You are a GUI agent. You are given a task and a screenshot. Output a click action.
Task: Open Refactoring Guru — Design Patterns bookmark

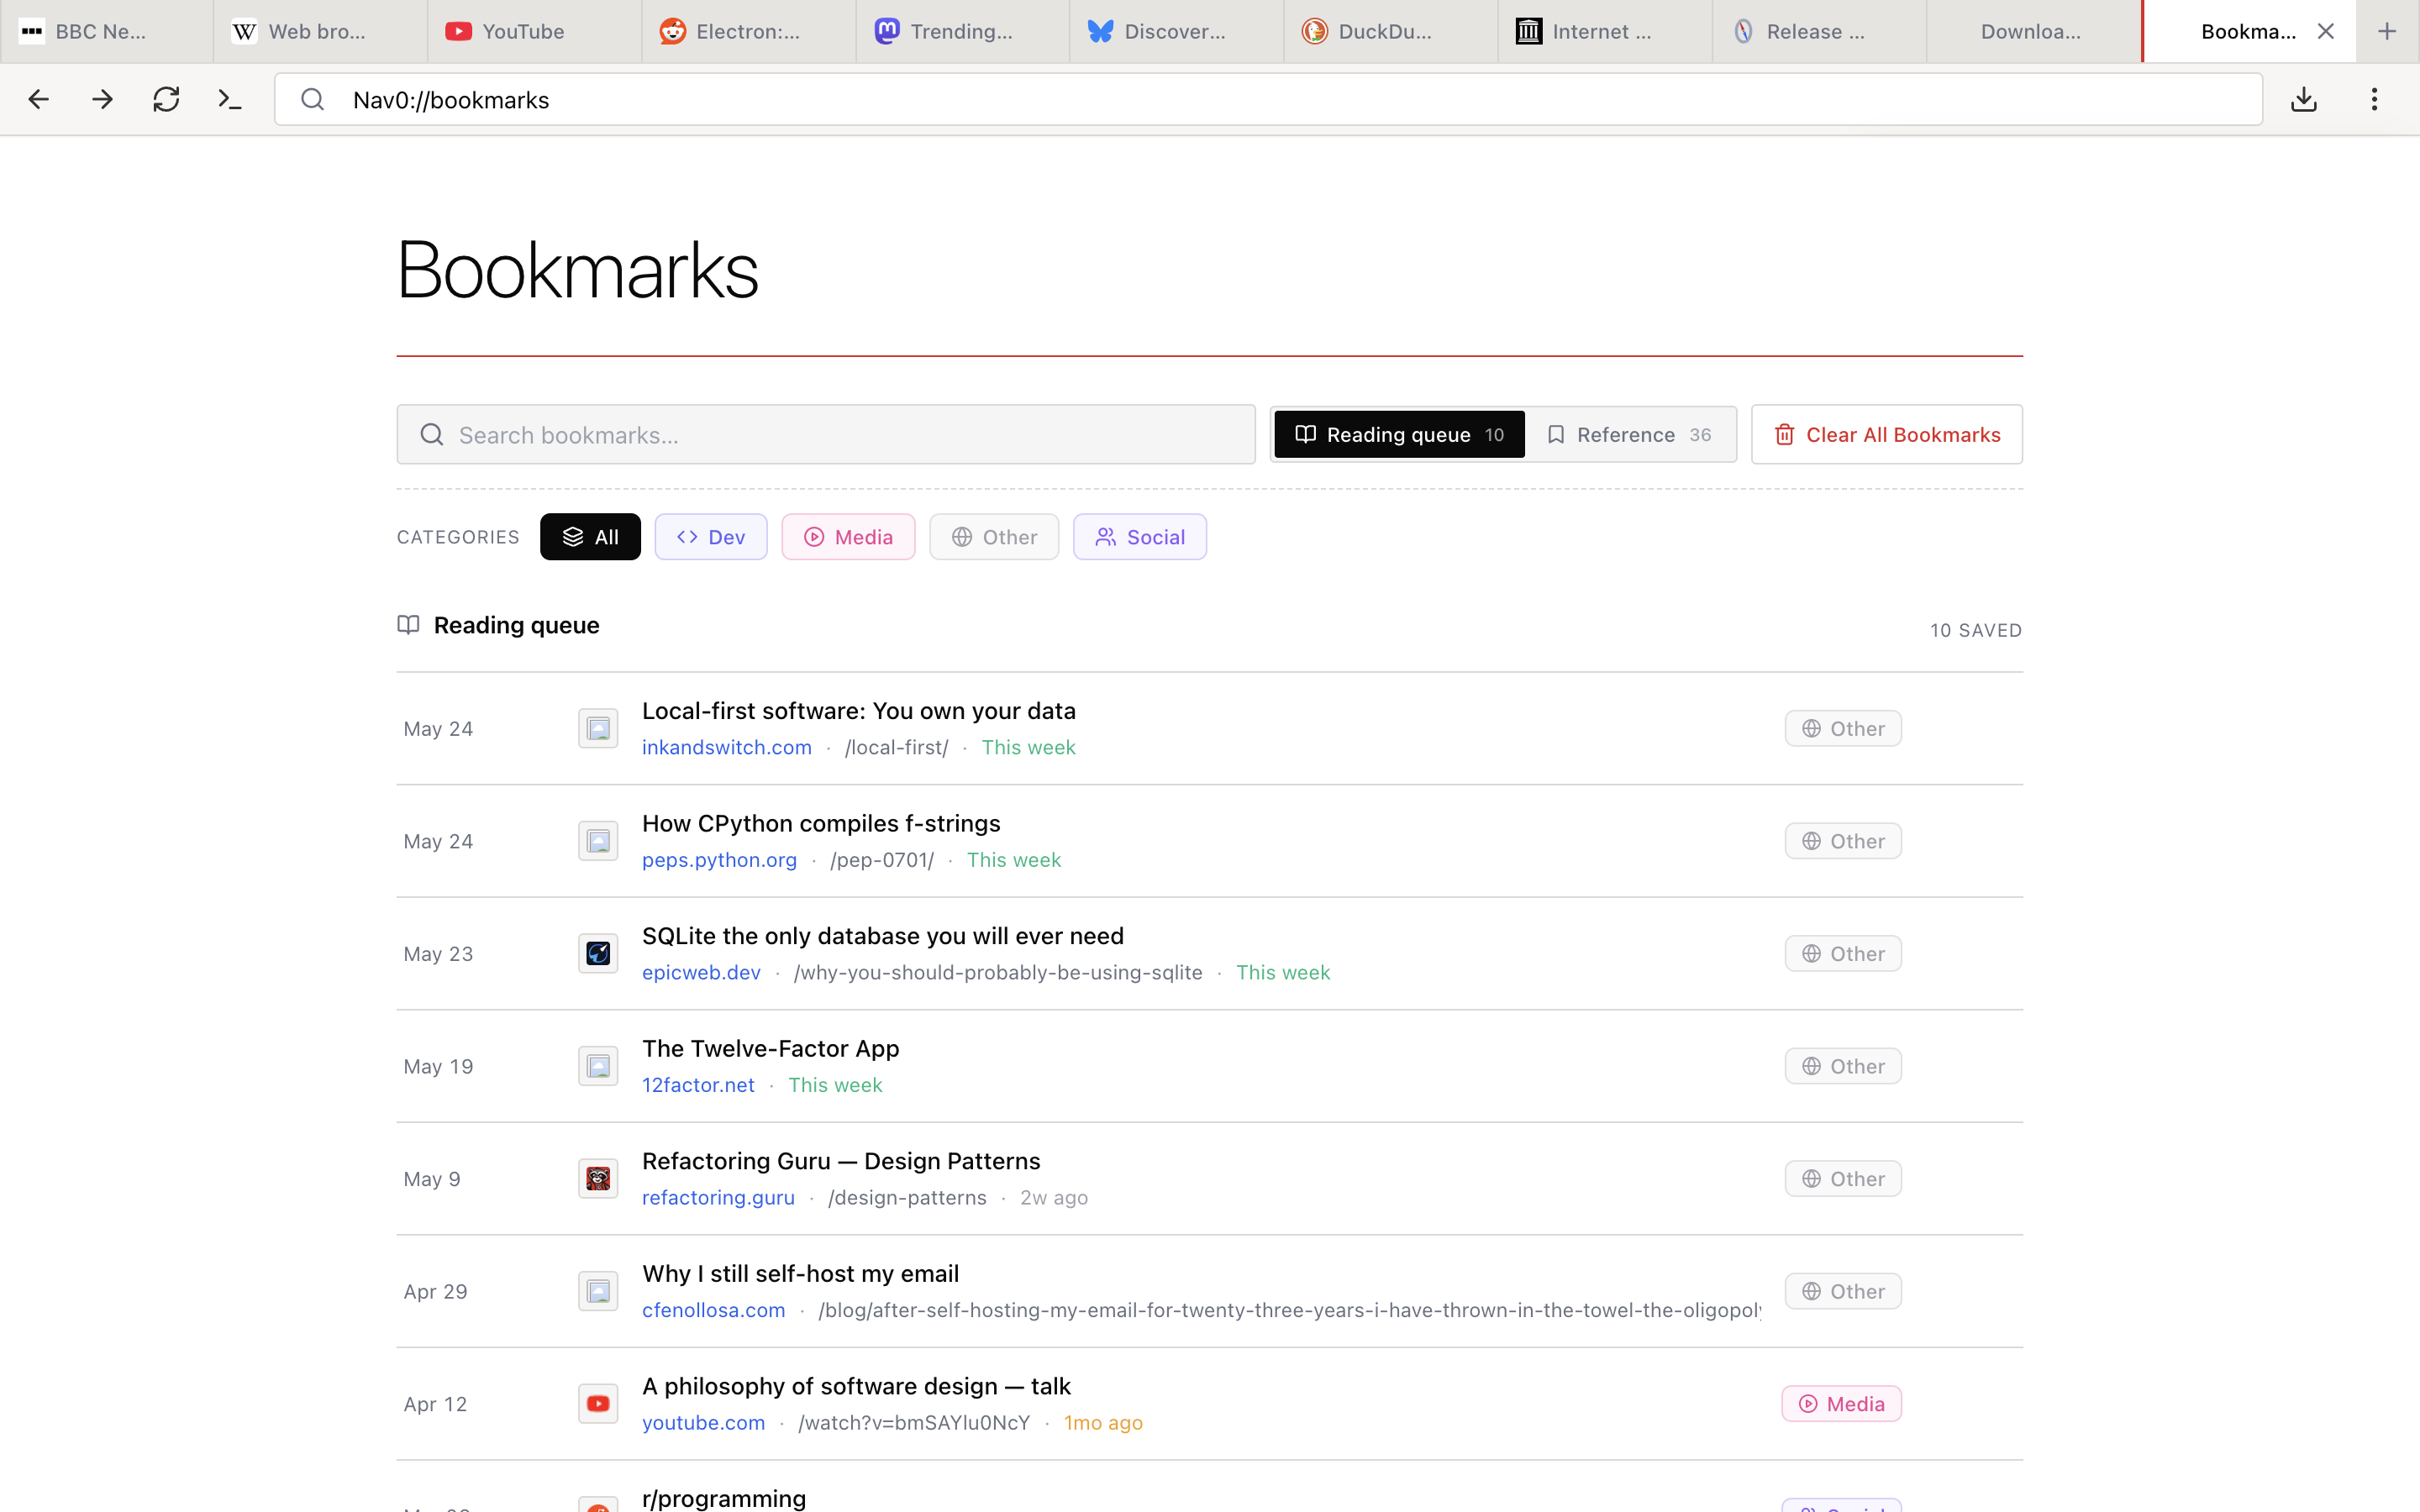pos(841,1161)
